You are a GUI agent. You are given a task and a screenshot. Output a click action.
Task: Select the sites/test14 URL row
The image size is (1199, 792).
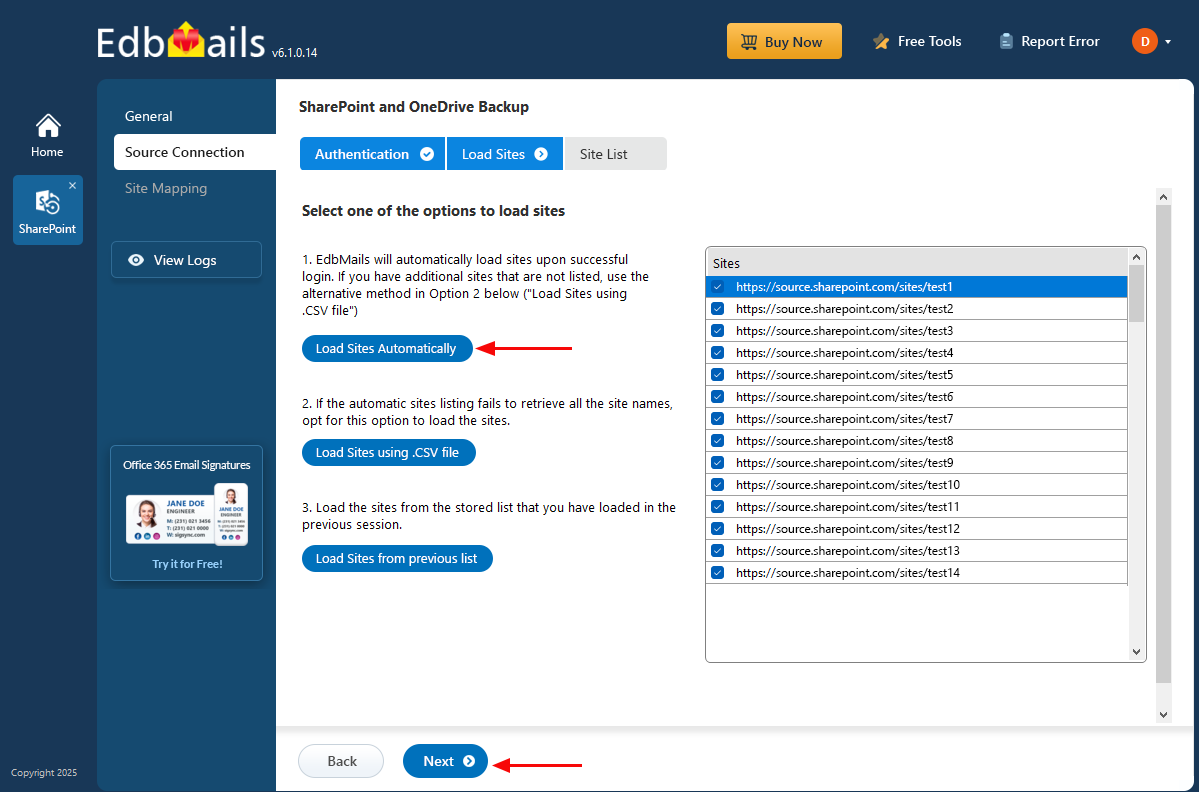point(917,573)
